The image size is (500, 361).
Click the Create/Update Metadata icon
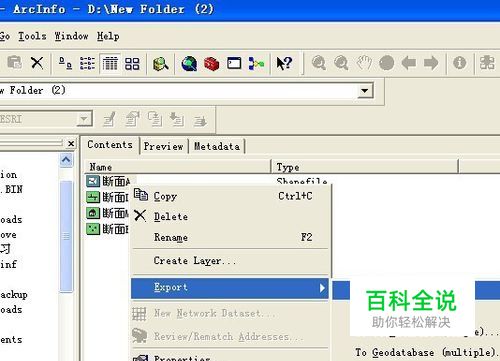click(155, 119)
